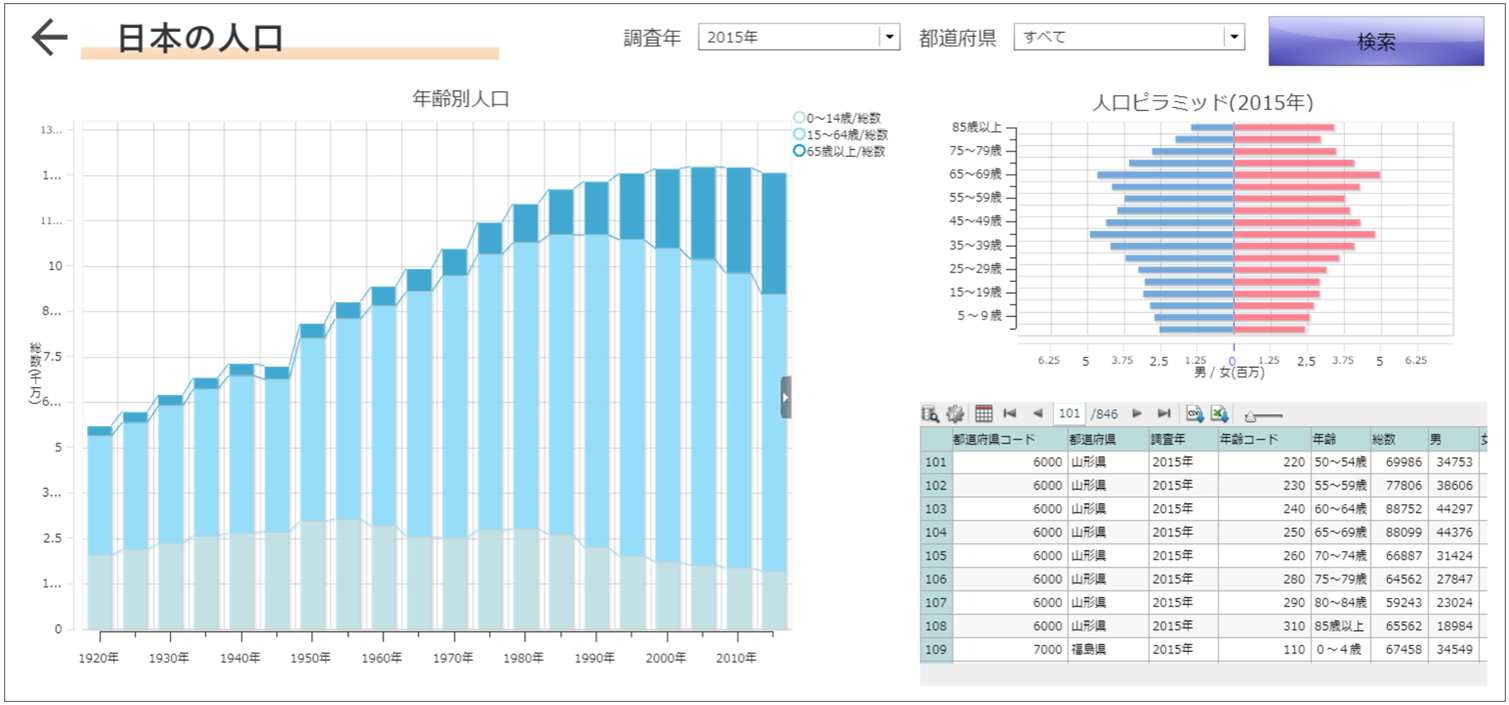Click the back arrow beside 日本の人口
This screenshot has width=1509, height=705.
click(x=49, y=37)
